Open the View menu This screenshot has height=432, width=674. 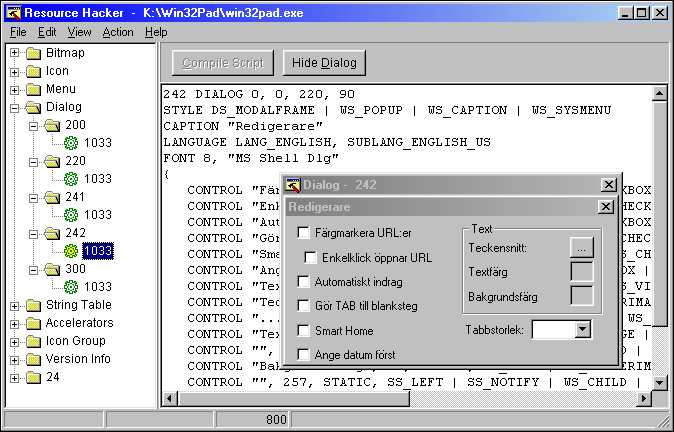79,32
